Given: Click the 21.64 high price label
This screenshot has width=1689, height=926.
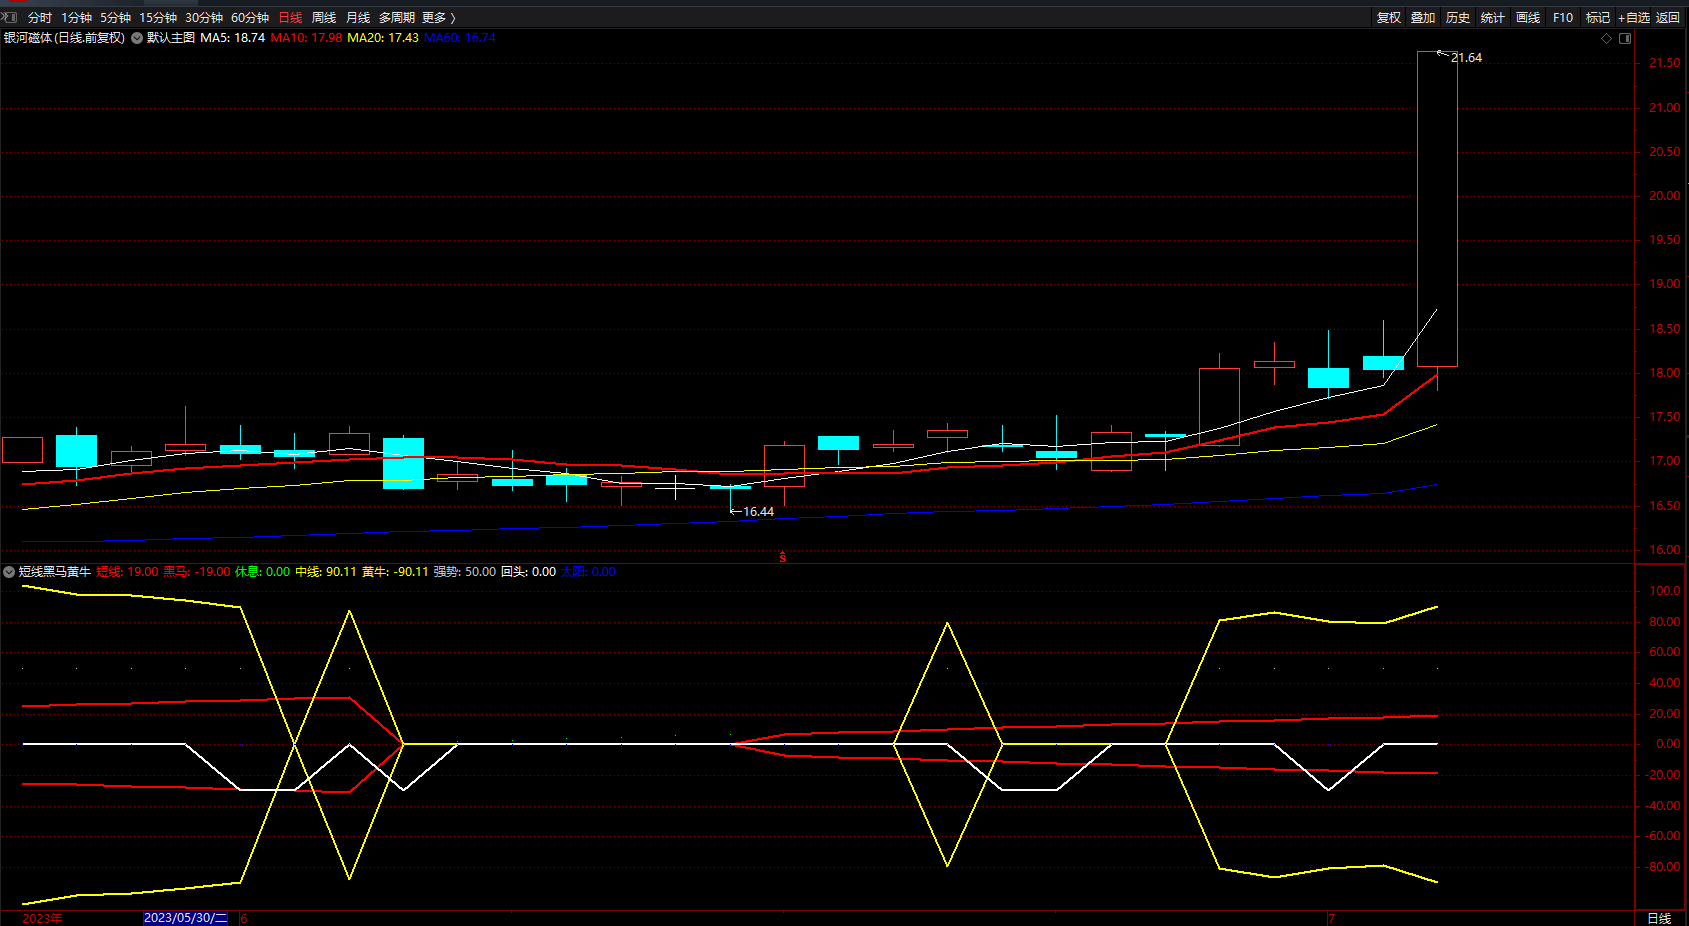Looking at the screenshot, I should click(1467, 58).
